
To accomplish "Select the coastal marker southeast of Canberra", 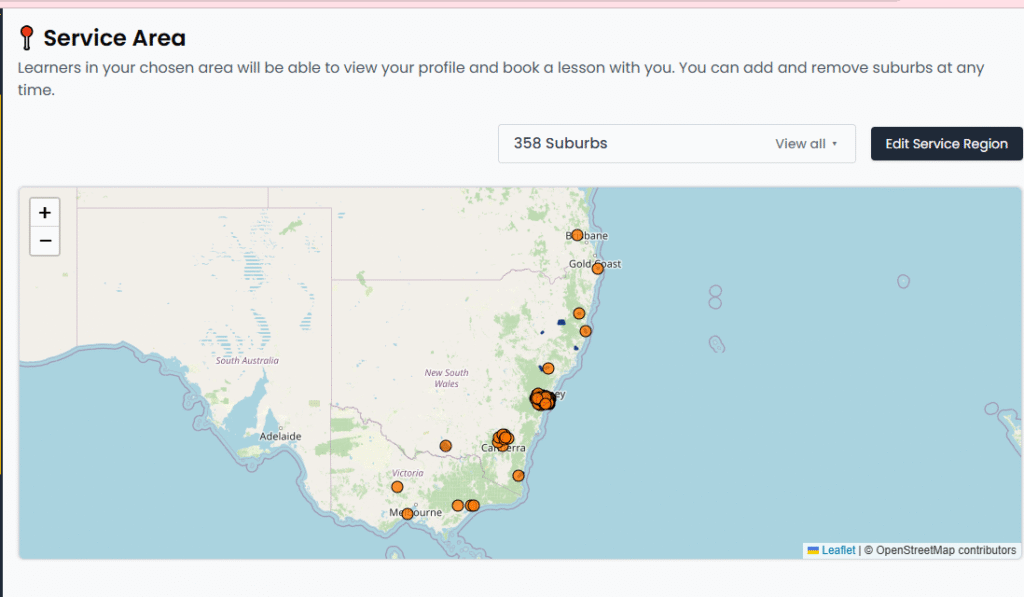I will [x=518, y=475].
